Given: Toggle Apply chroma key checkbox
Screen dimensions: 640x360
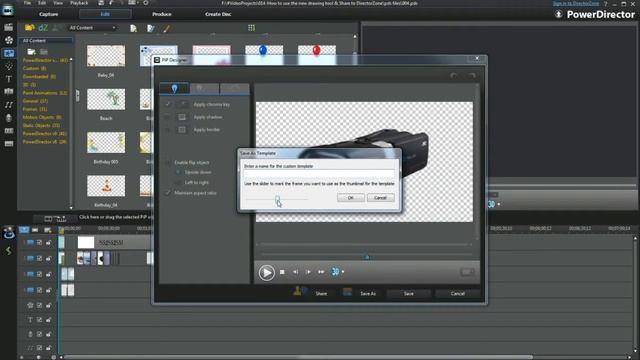Looking at the screenshot, I should [x=167, y=104].
